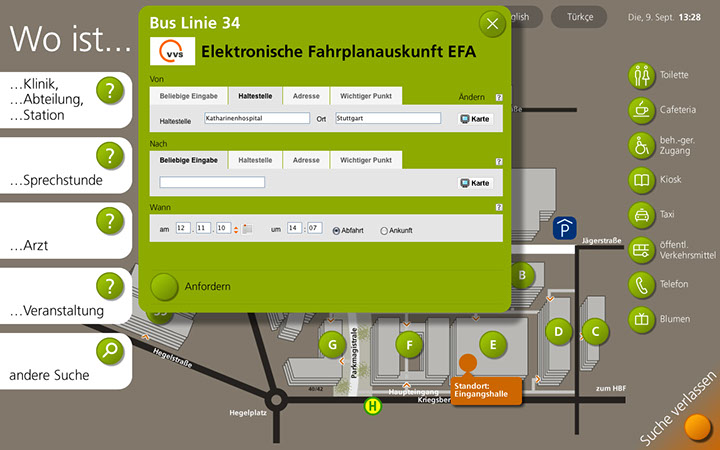Viewport: 720px width, 450px height.
Task: Tap the wheelchair accessible entrance icon
Action: point(641,145)
